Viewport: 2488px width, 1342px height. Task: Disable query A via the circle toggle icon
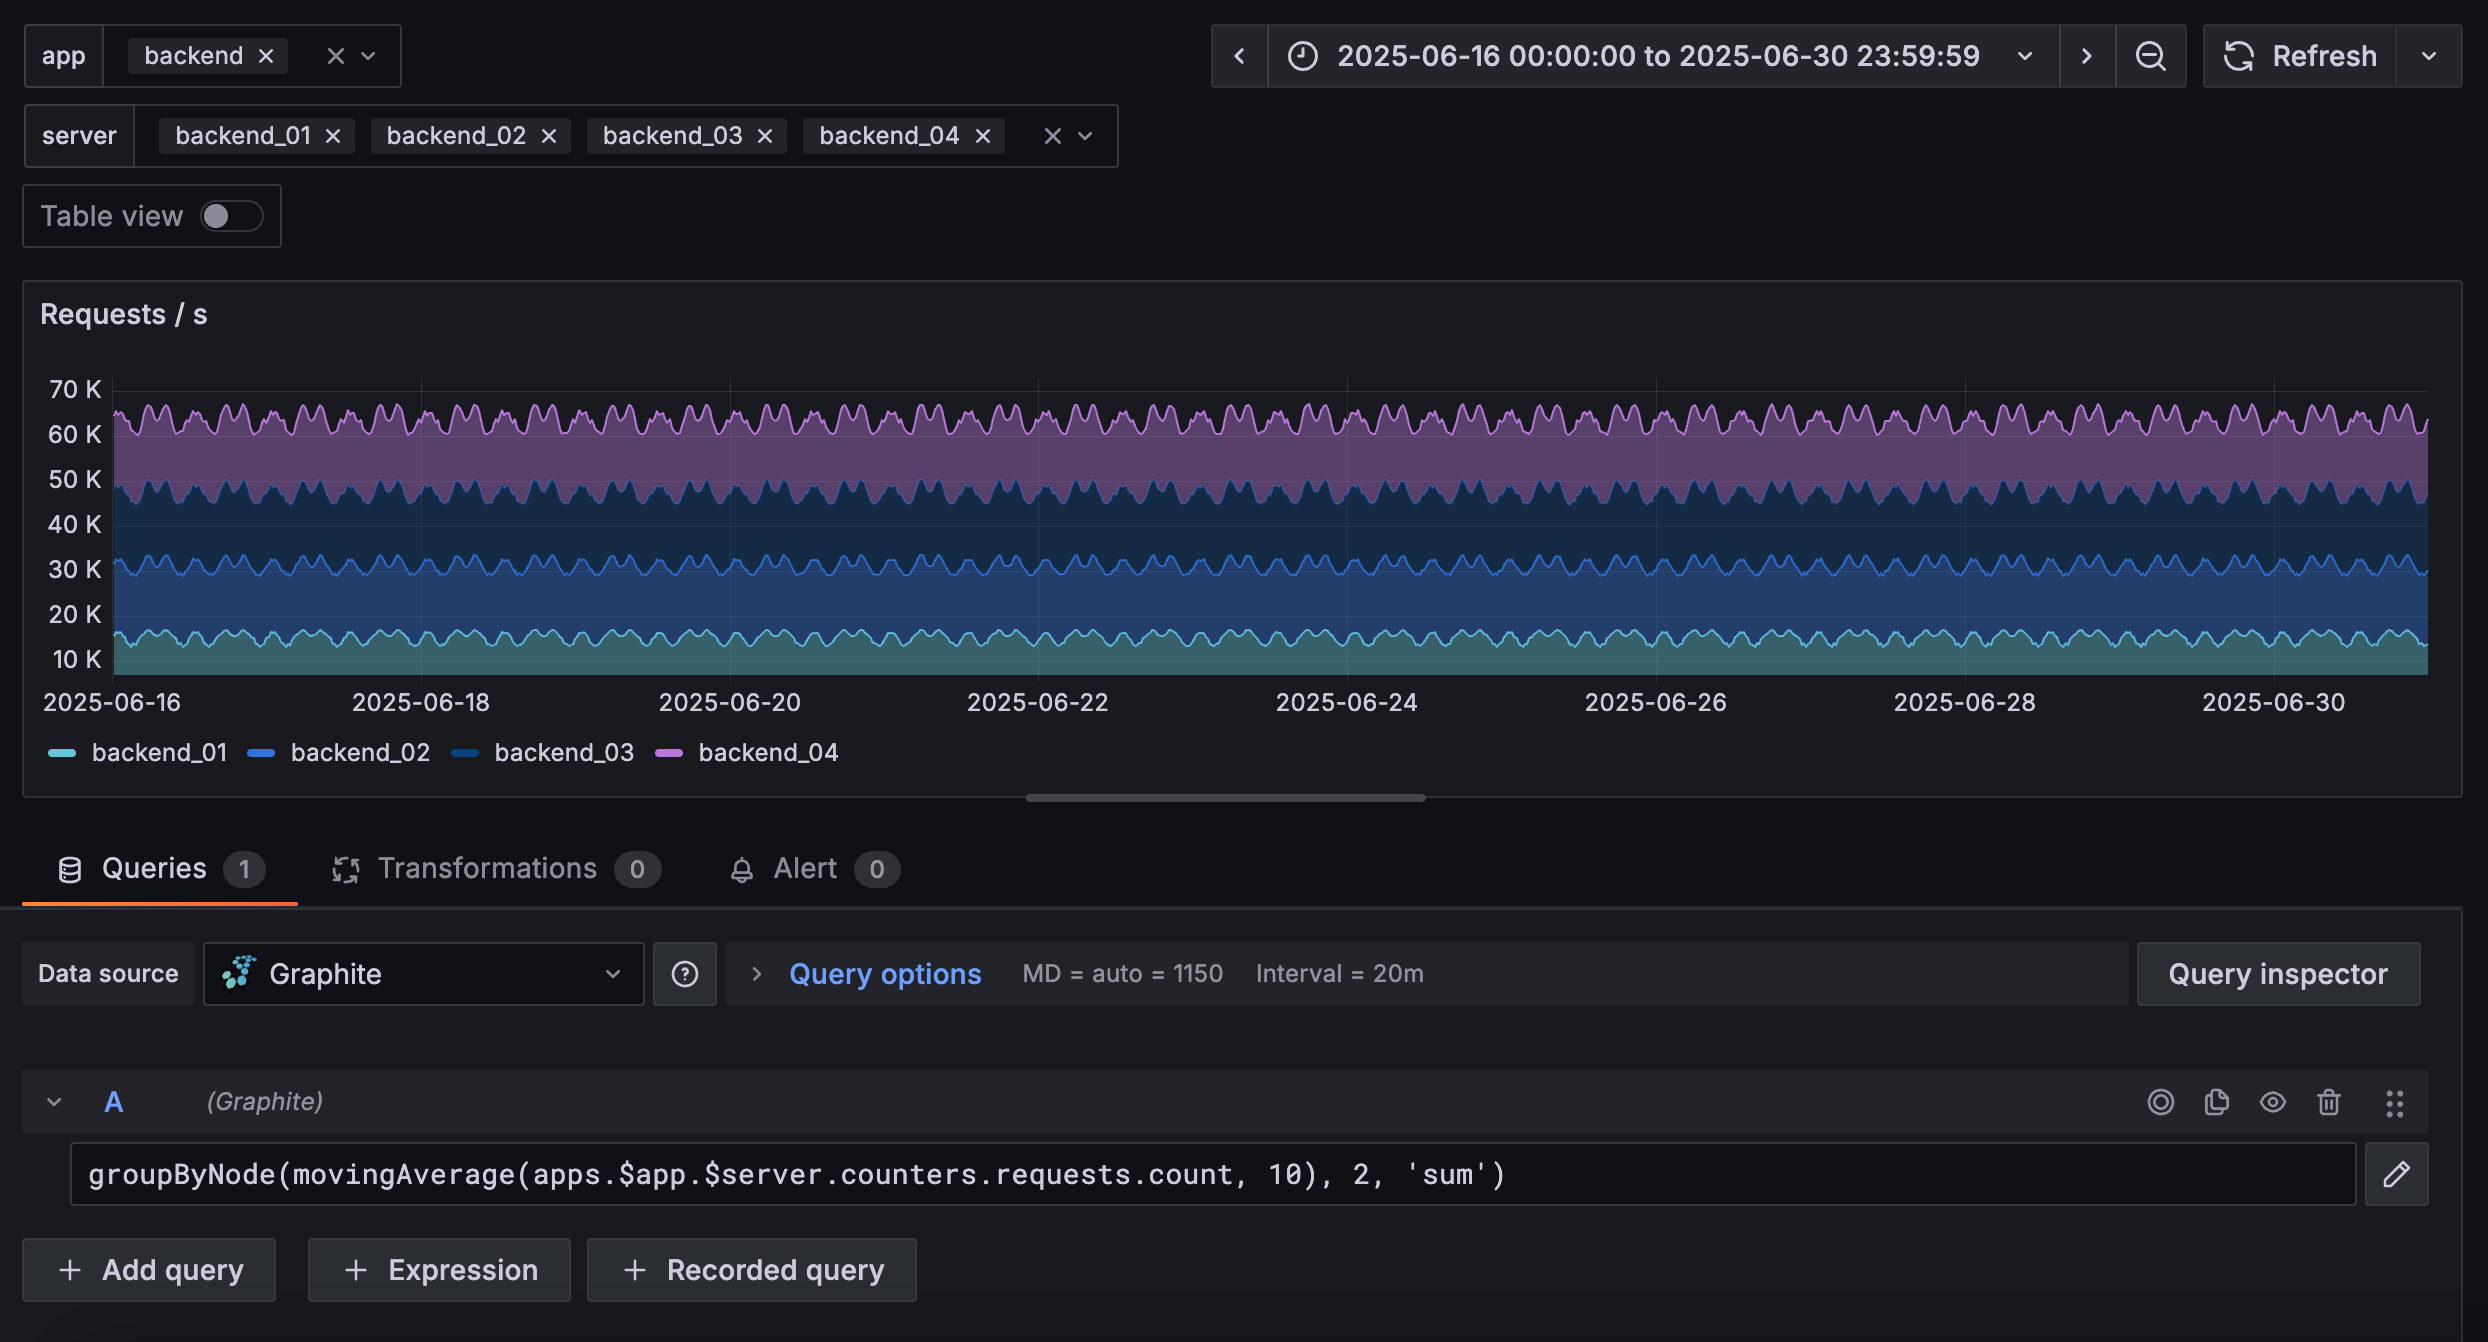tap(2160, 1102)
